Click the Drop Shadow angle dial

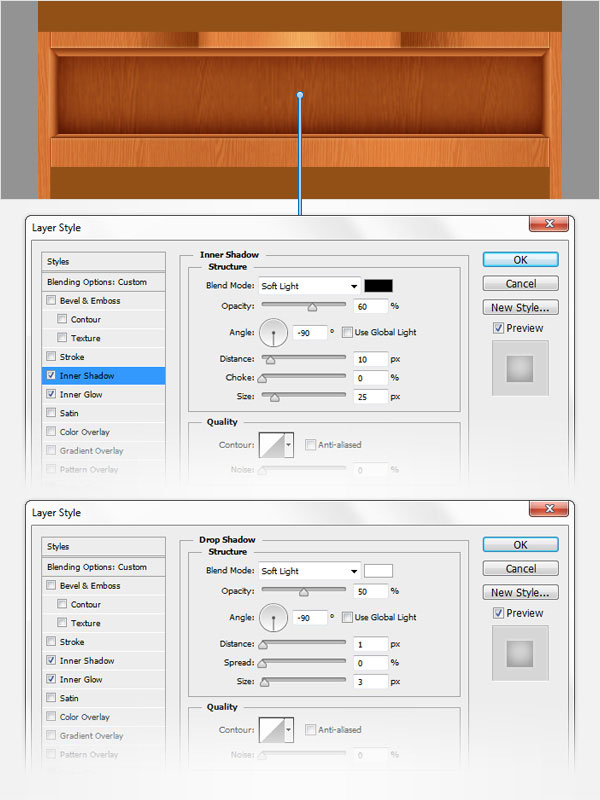click(273, 618)
